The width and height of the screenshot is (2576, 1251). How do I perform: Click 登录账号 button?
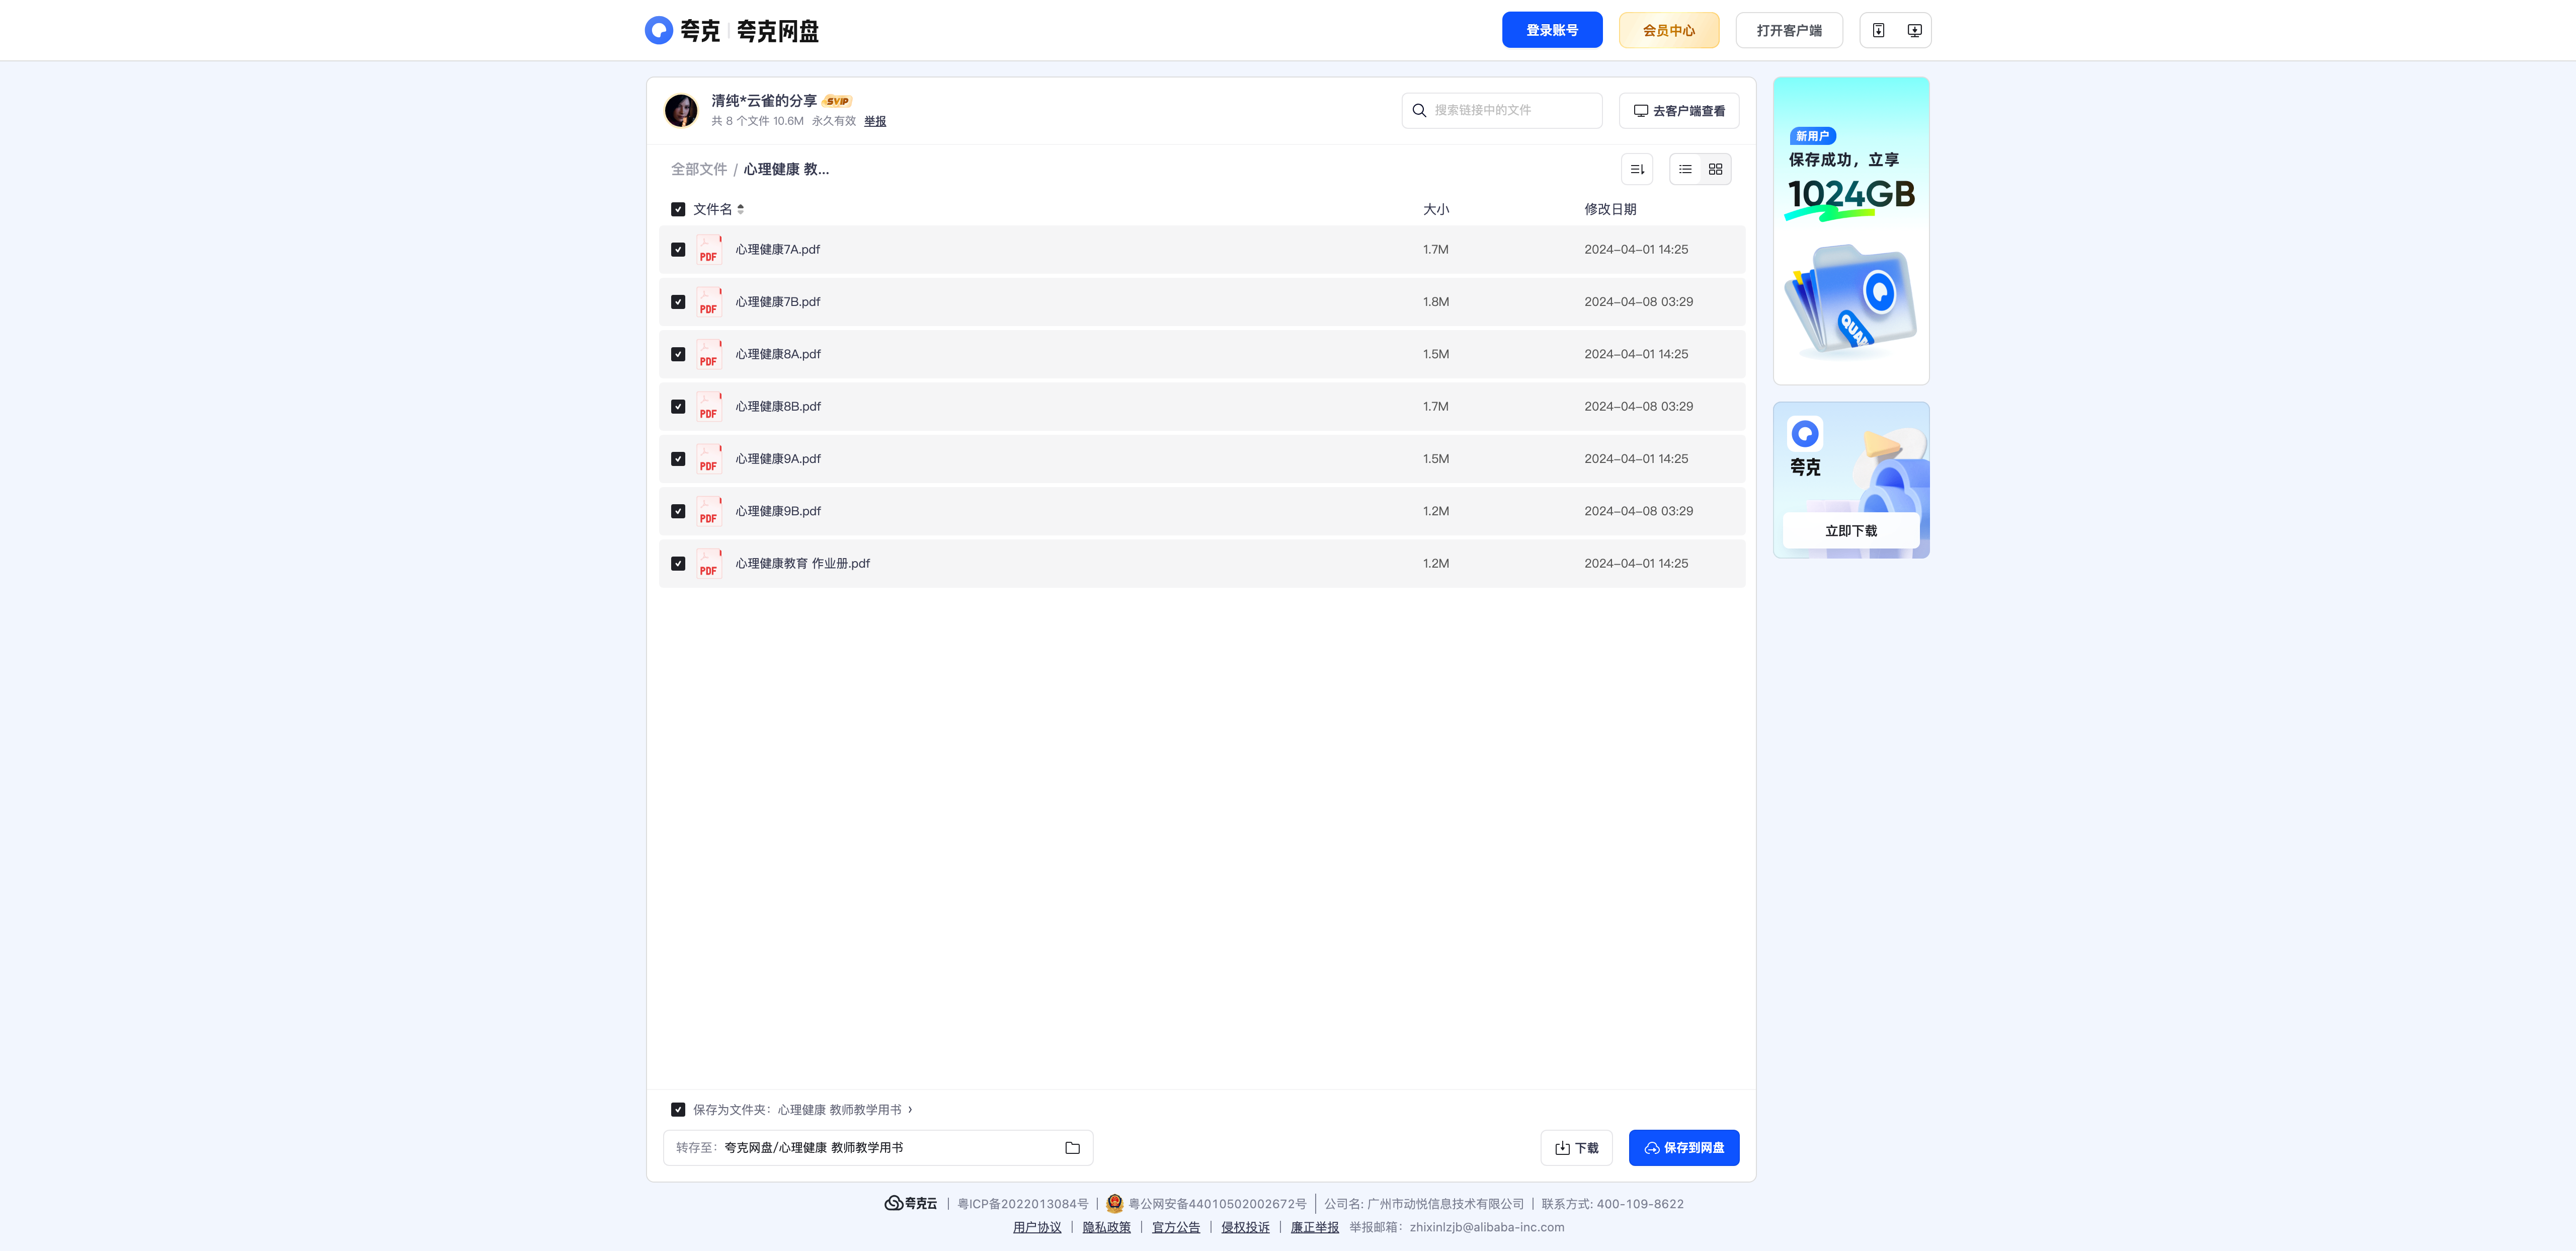pos(1552,30)
